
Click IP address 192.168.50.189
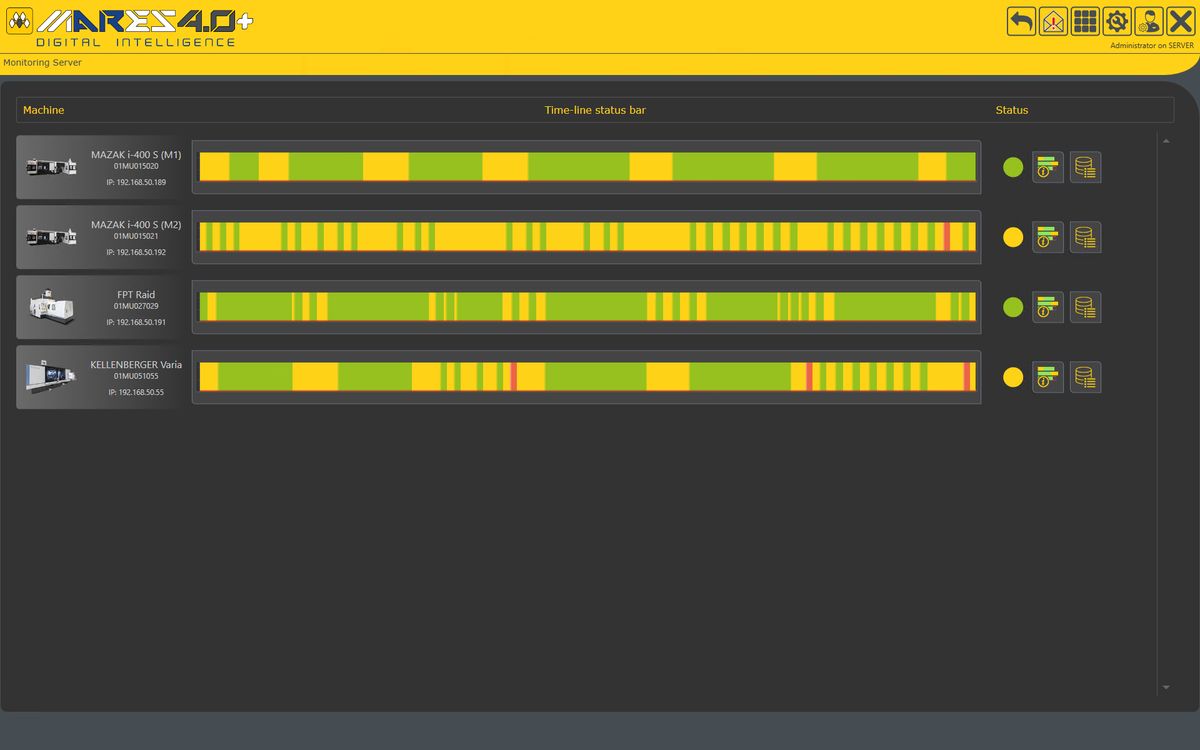coord(136,182)
